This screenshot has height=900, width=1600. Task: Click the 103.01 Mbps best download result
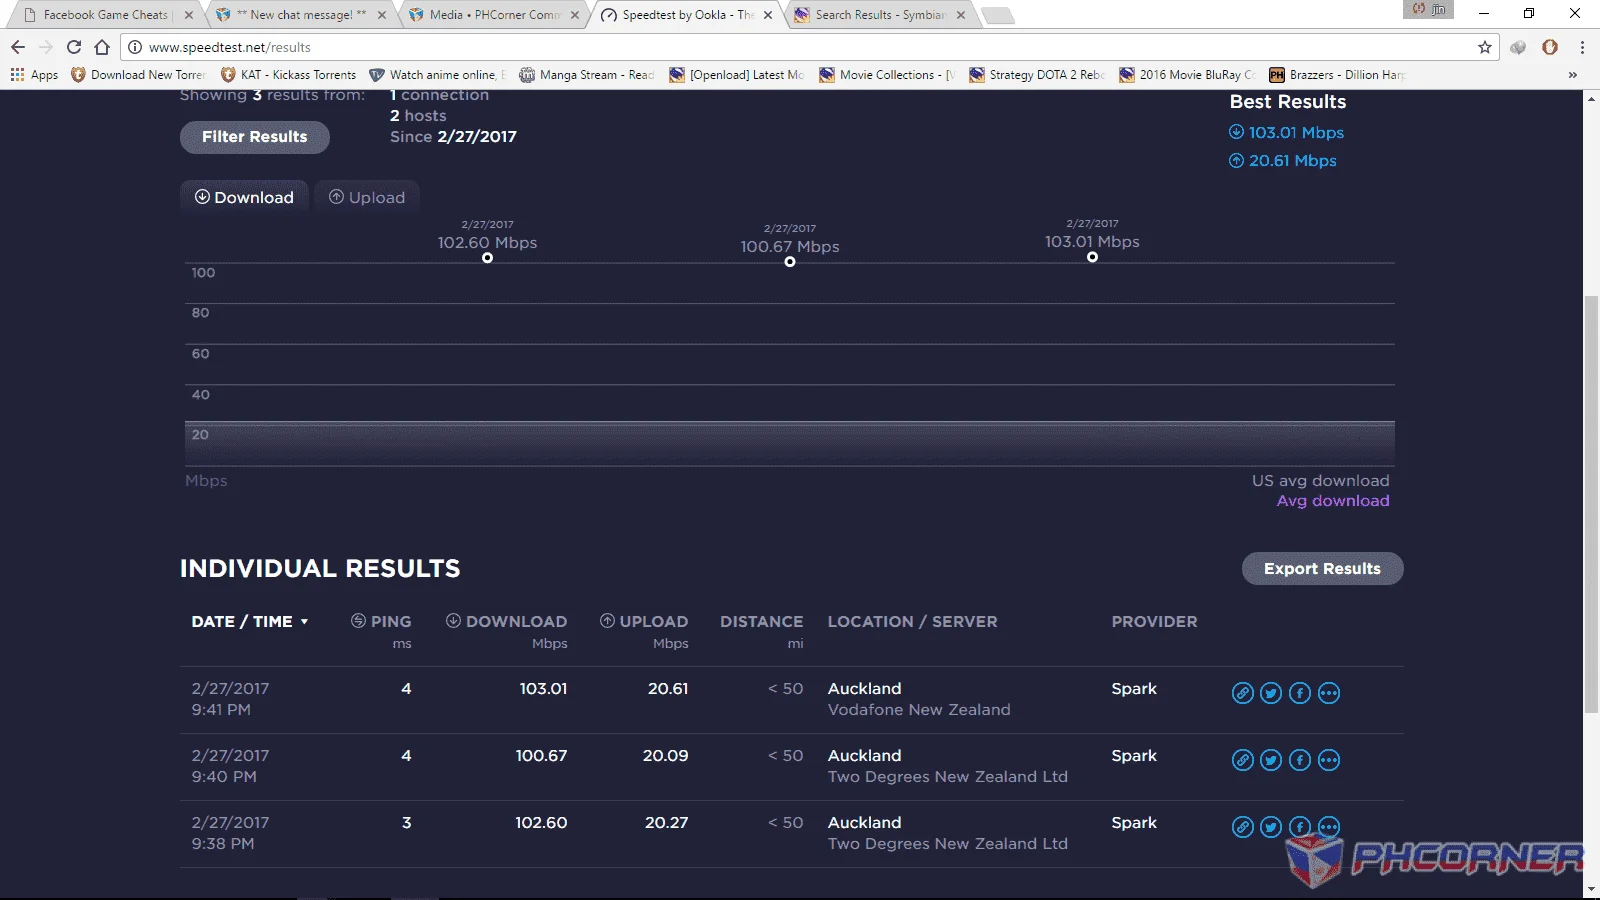pyautogui.click(x=1287, y=132)
